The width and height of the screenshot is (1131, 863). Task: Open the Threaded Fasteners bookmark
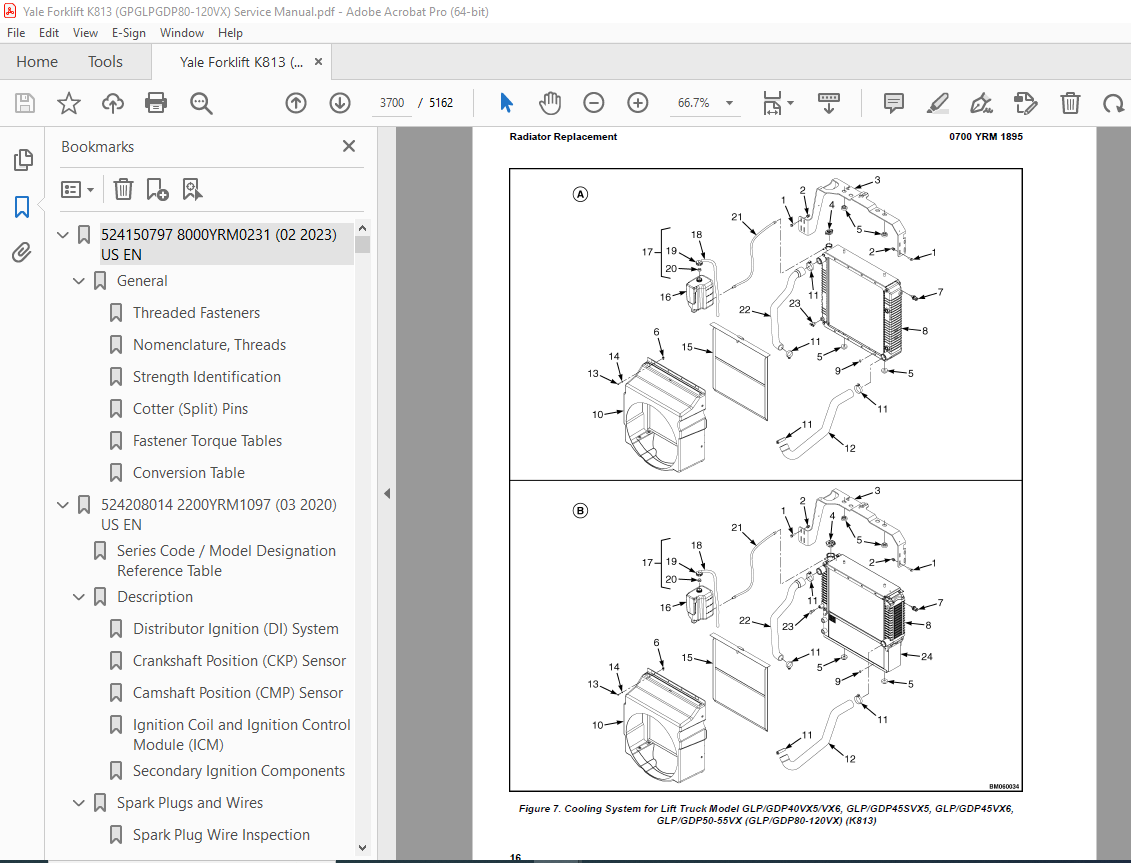196,312
